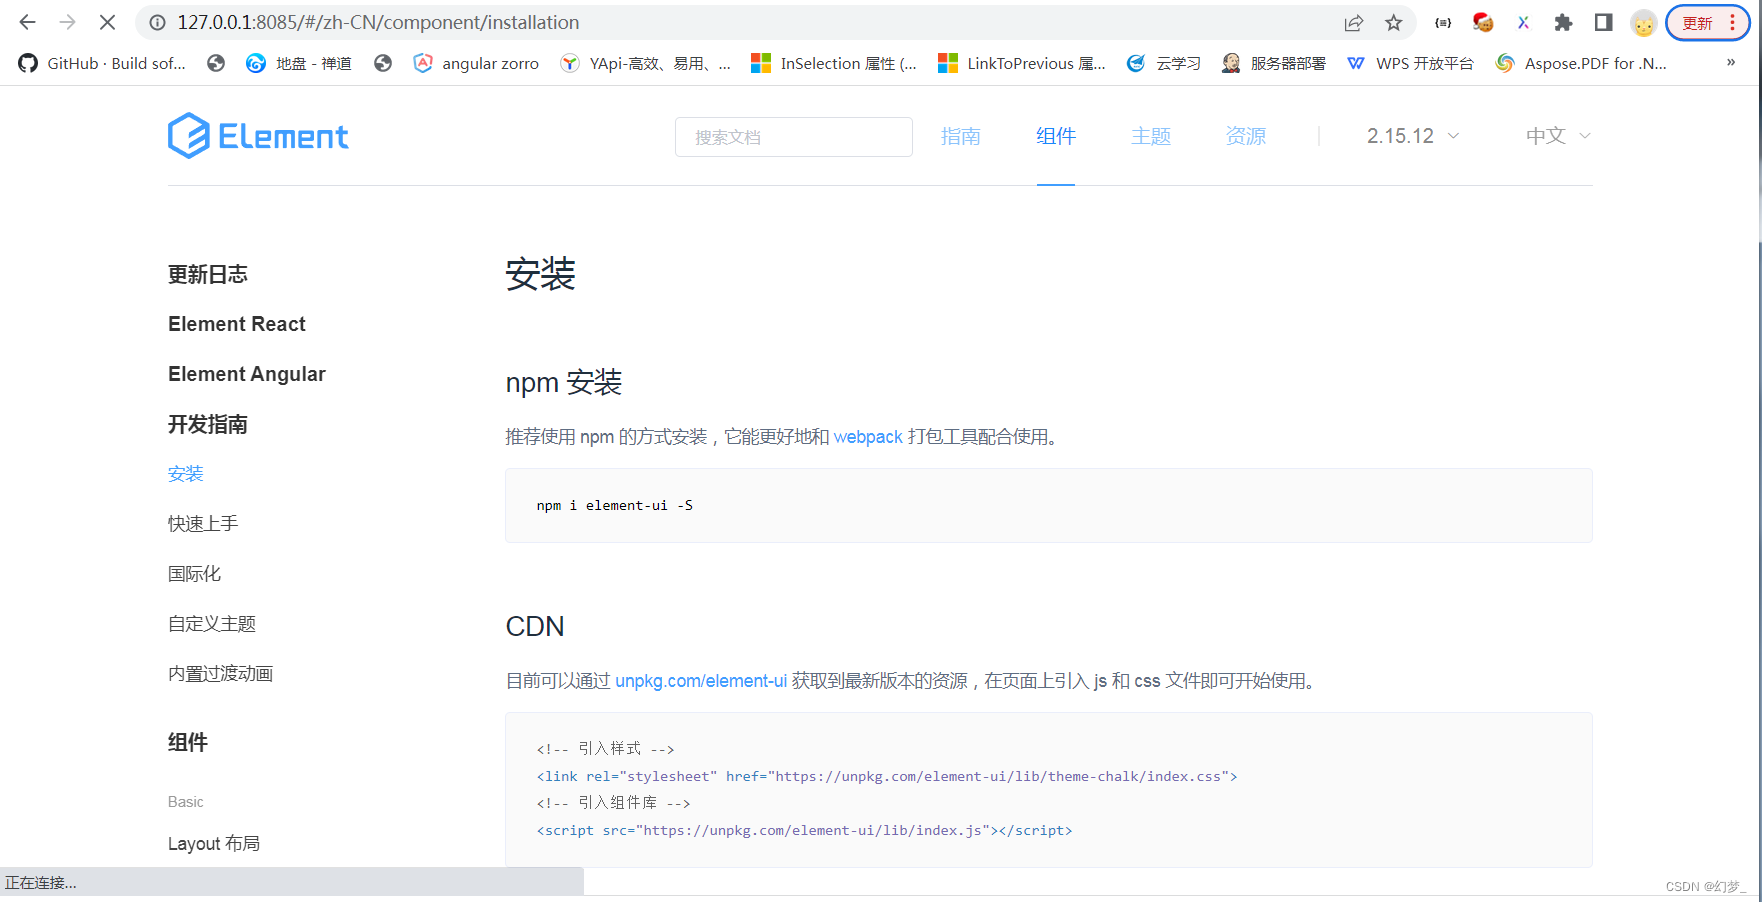This screenshot has height=902, width=1762.
Task: Open Element React sidebar link
Action: pyautogui.click(x=237, y=324)
